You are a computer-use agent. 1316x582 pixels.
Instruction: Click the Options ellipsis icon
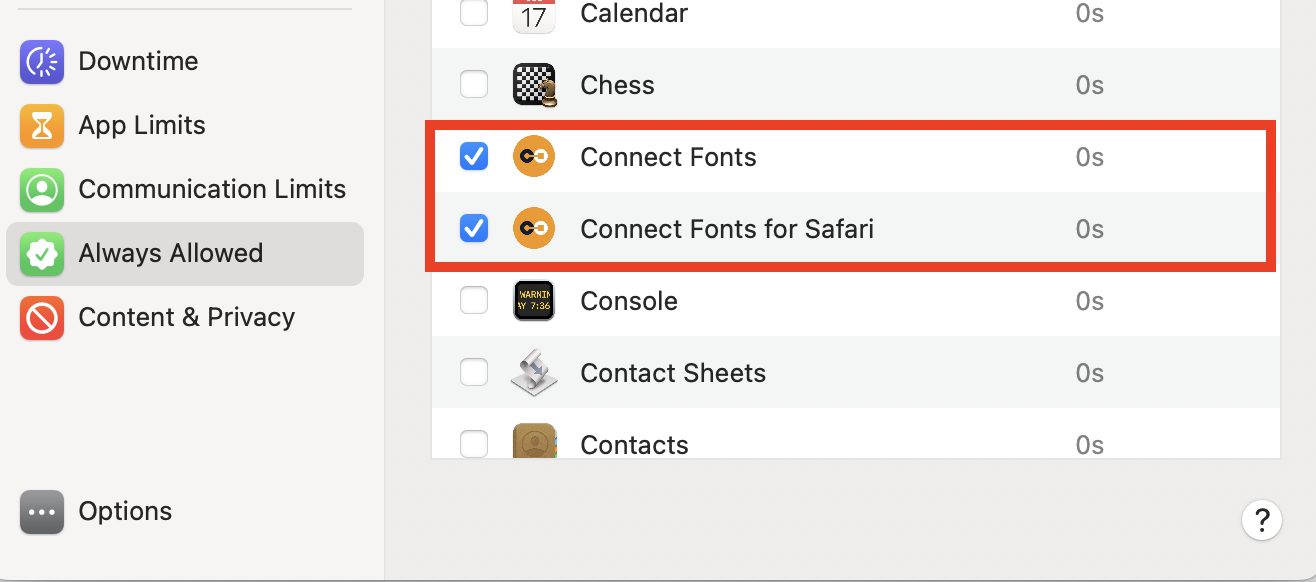42,511
